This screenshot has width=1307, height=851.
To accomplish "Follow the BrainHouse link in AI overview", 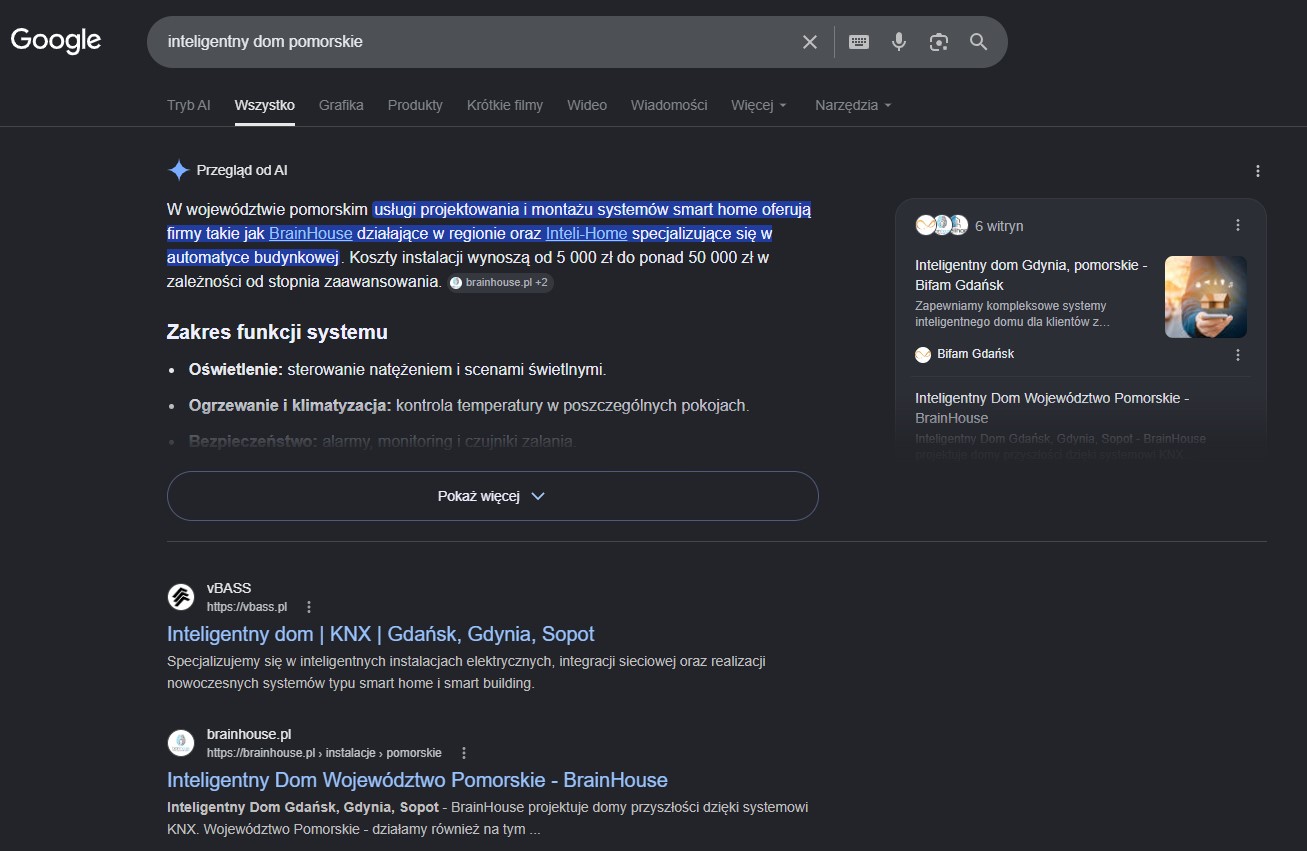I will 311,234.
